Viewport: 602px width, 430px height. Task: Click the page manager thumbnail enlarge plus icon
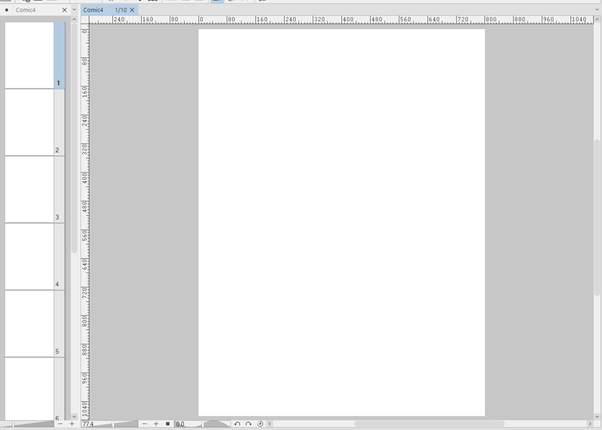(x=71, y=424)
